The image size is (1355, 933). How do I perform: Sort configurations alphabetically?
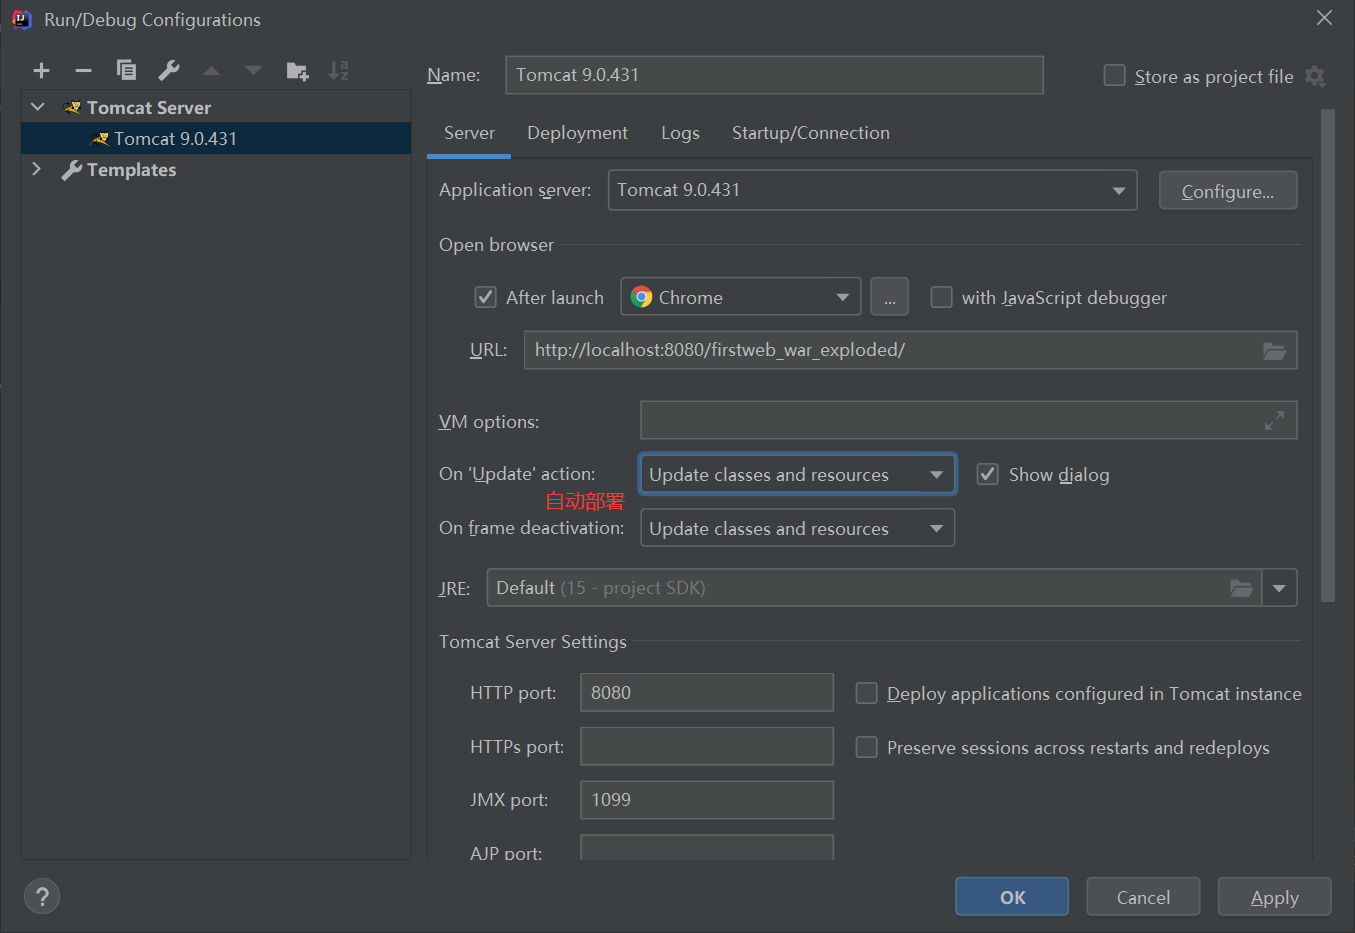[339, 70]
